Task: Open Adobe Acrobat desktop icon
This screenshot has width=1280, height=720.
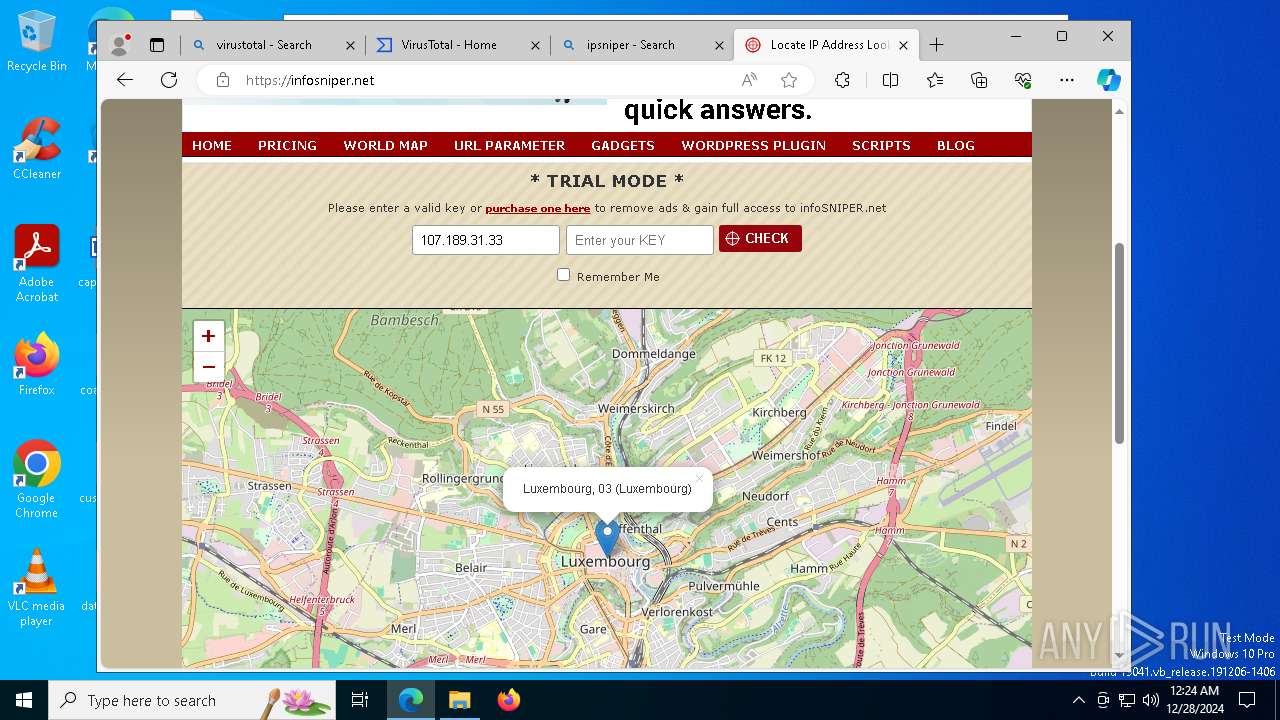Action: (x=37, y=264)
